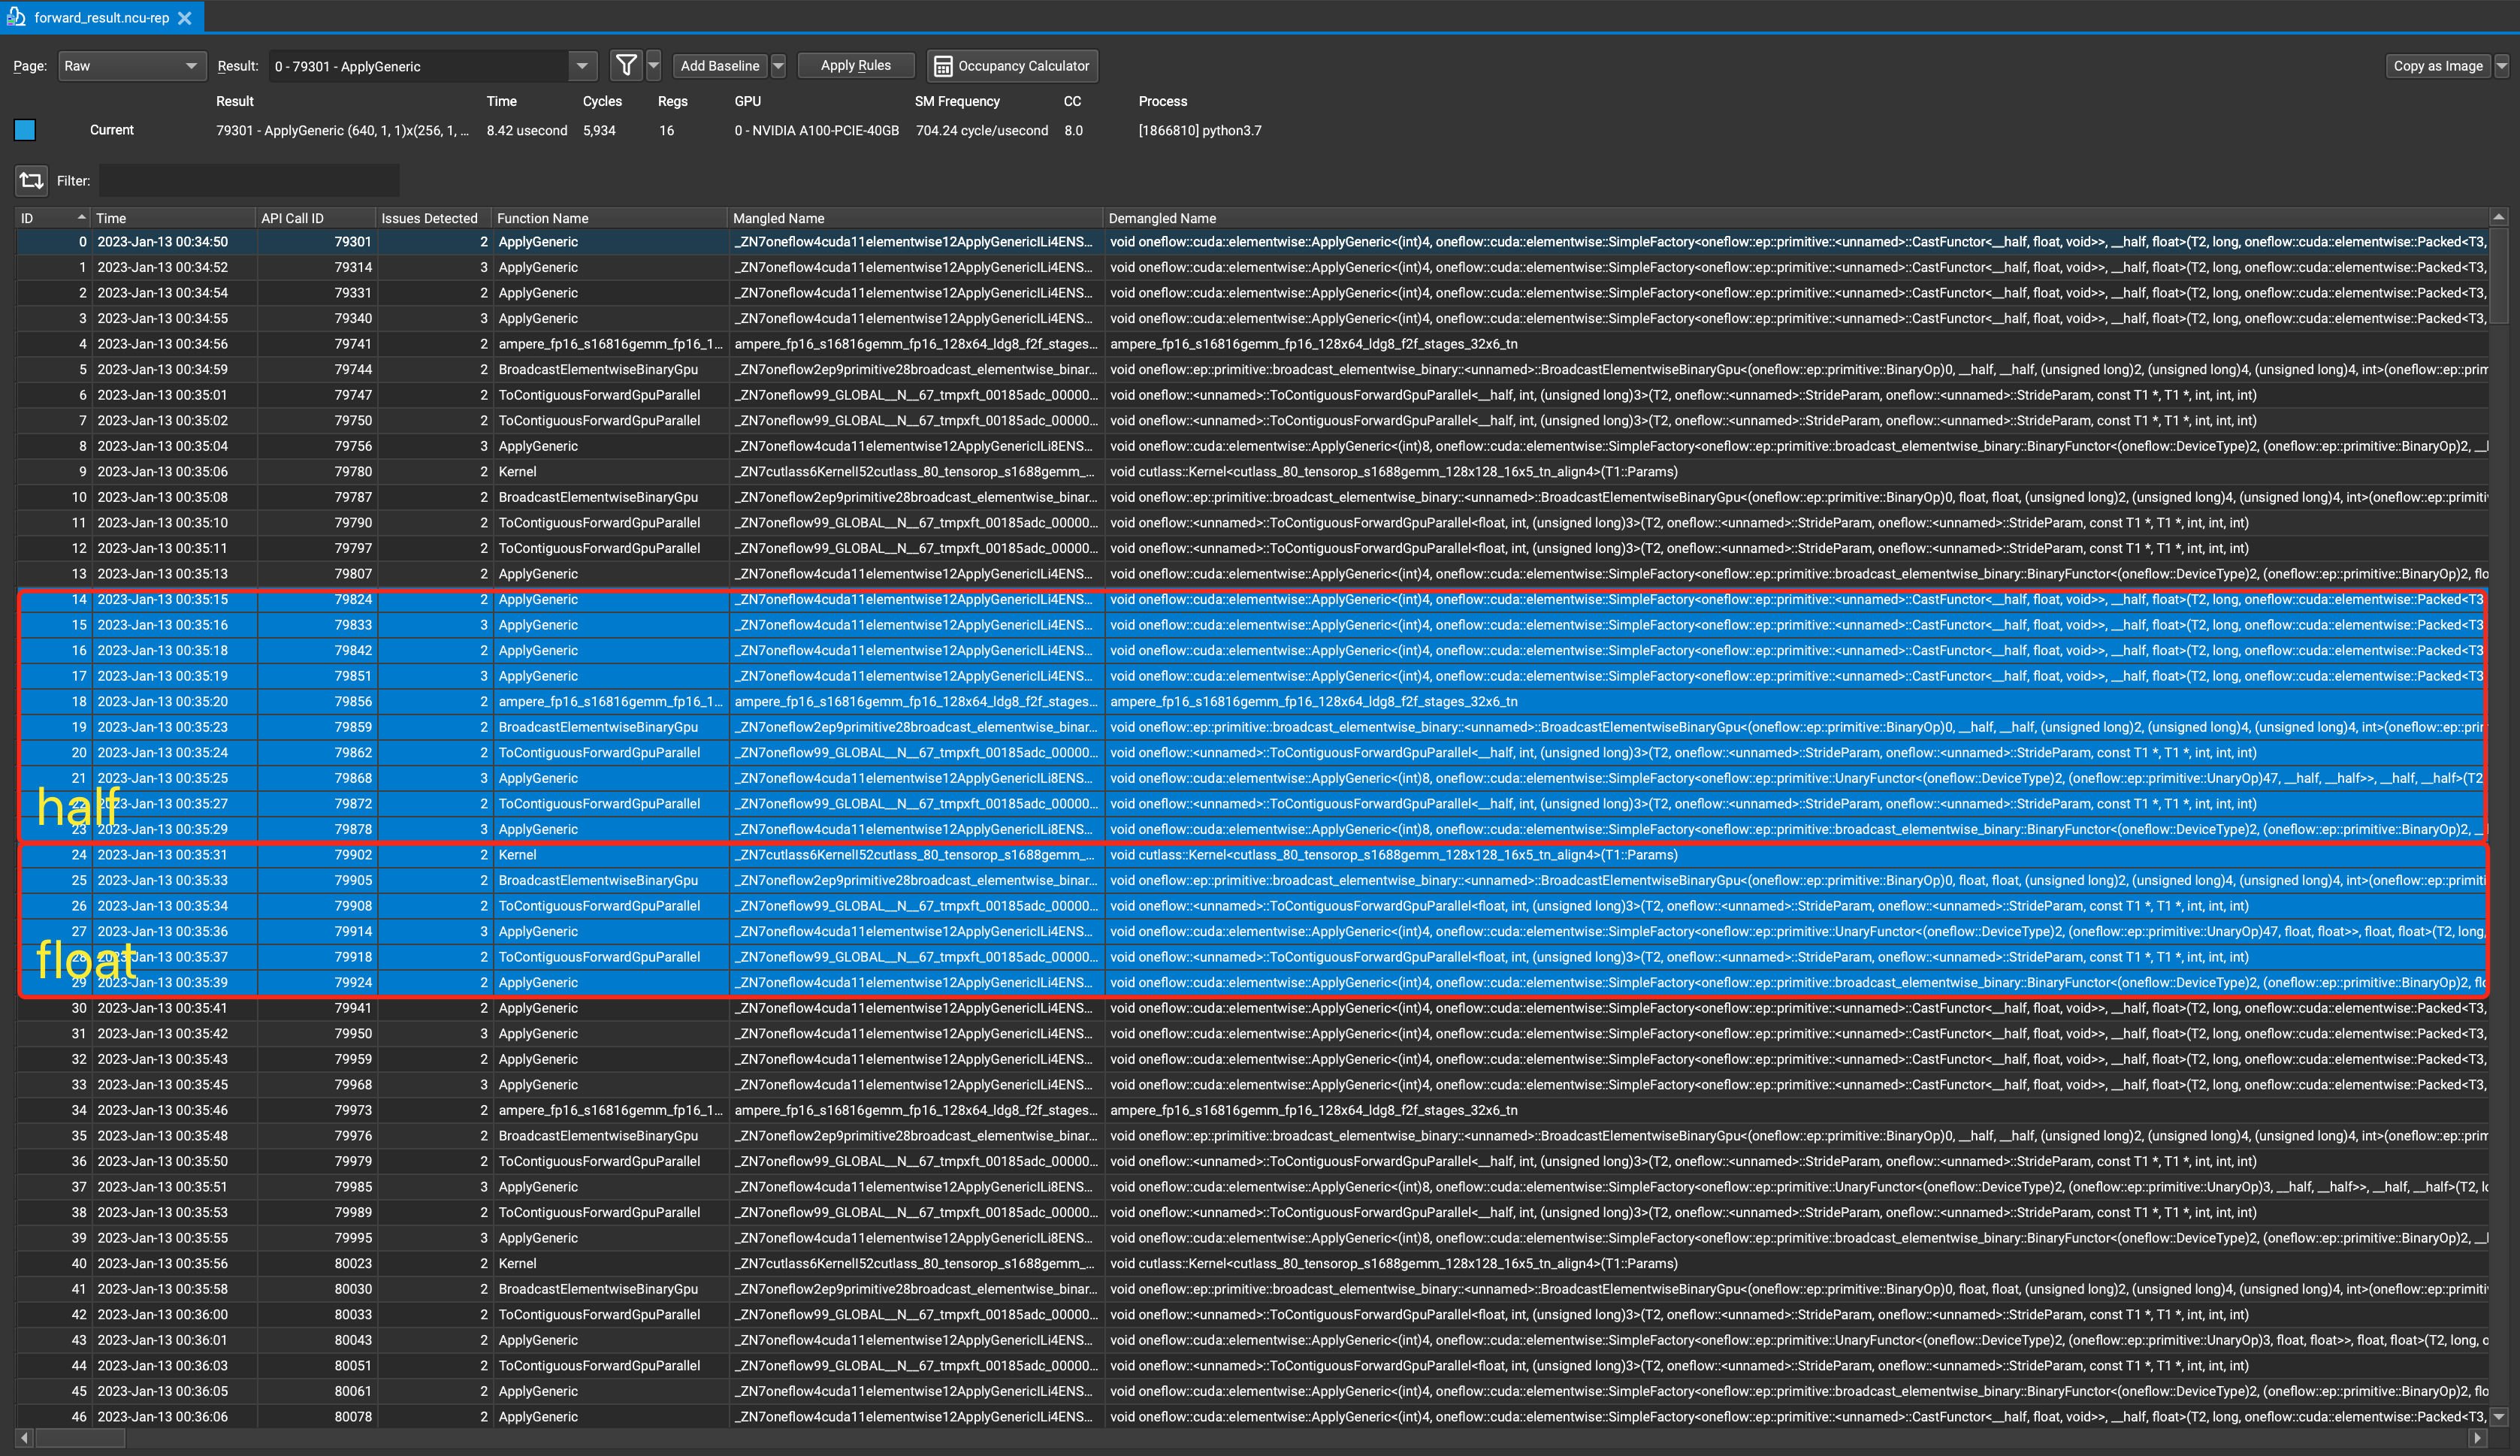This screenshot has width=2520, height=1456.
Task: Switch to forward_result.ncu-rep tab
Action: (101, 18)
